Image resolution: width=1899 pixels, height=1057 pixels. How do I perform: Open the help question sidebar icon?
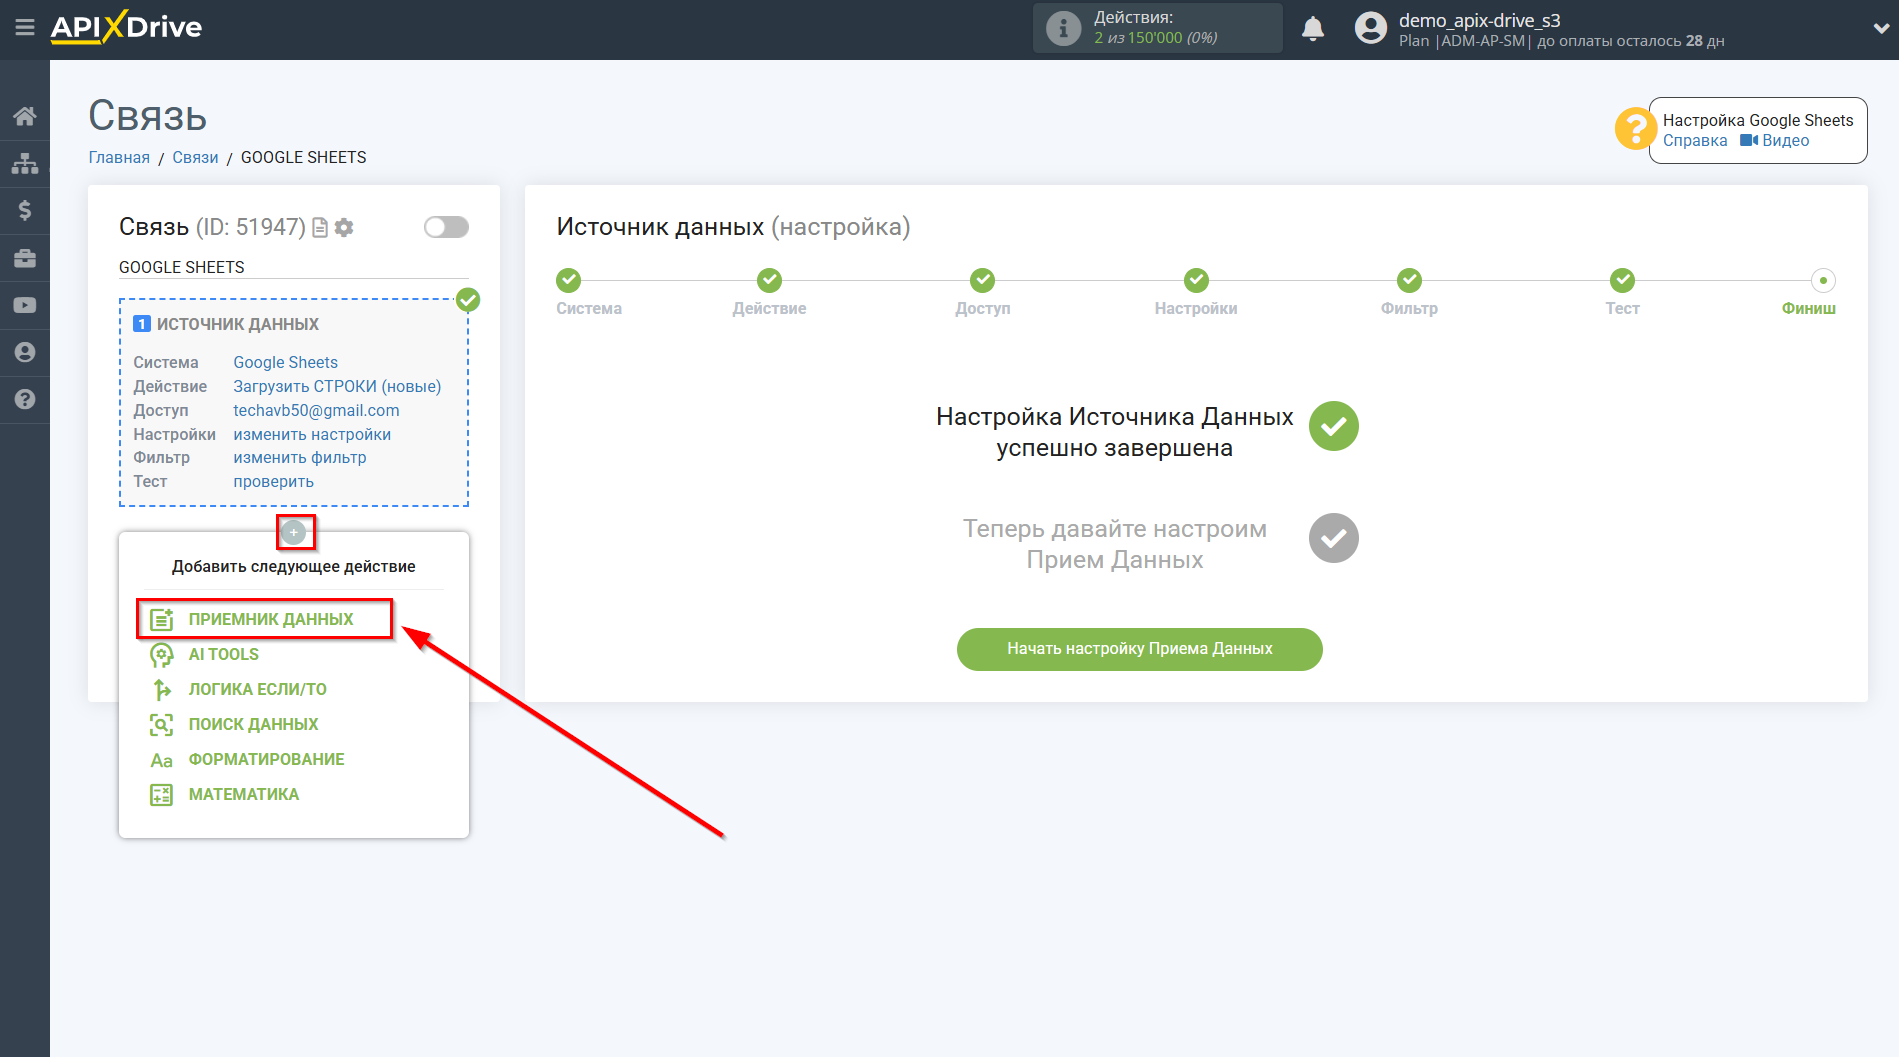25,399
